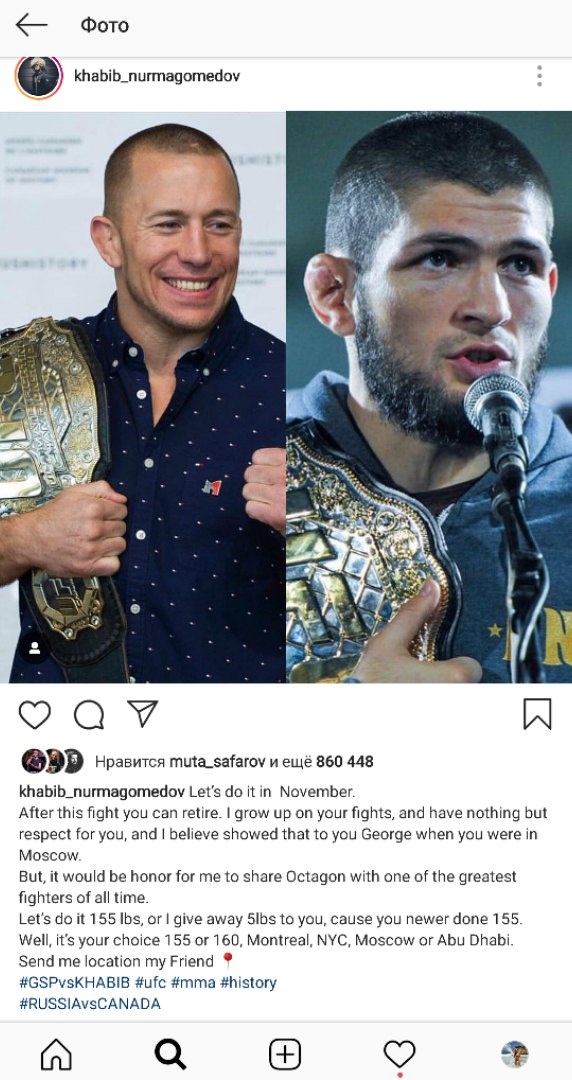Screen dimensions: 572x1080
Task: Open the three-dot post options menu
Action: pyautogui.click(x=539, y=76)
